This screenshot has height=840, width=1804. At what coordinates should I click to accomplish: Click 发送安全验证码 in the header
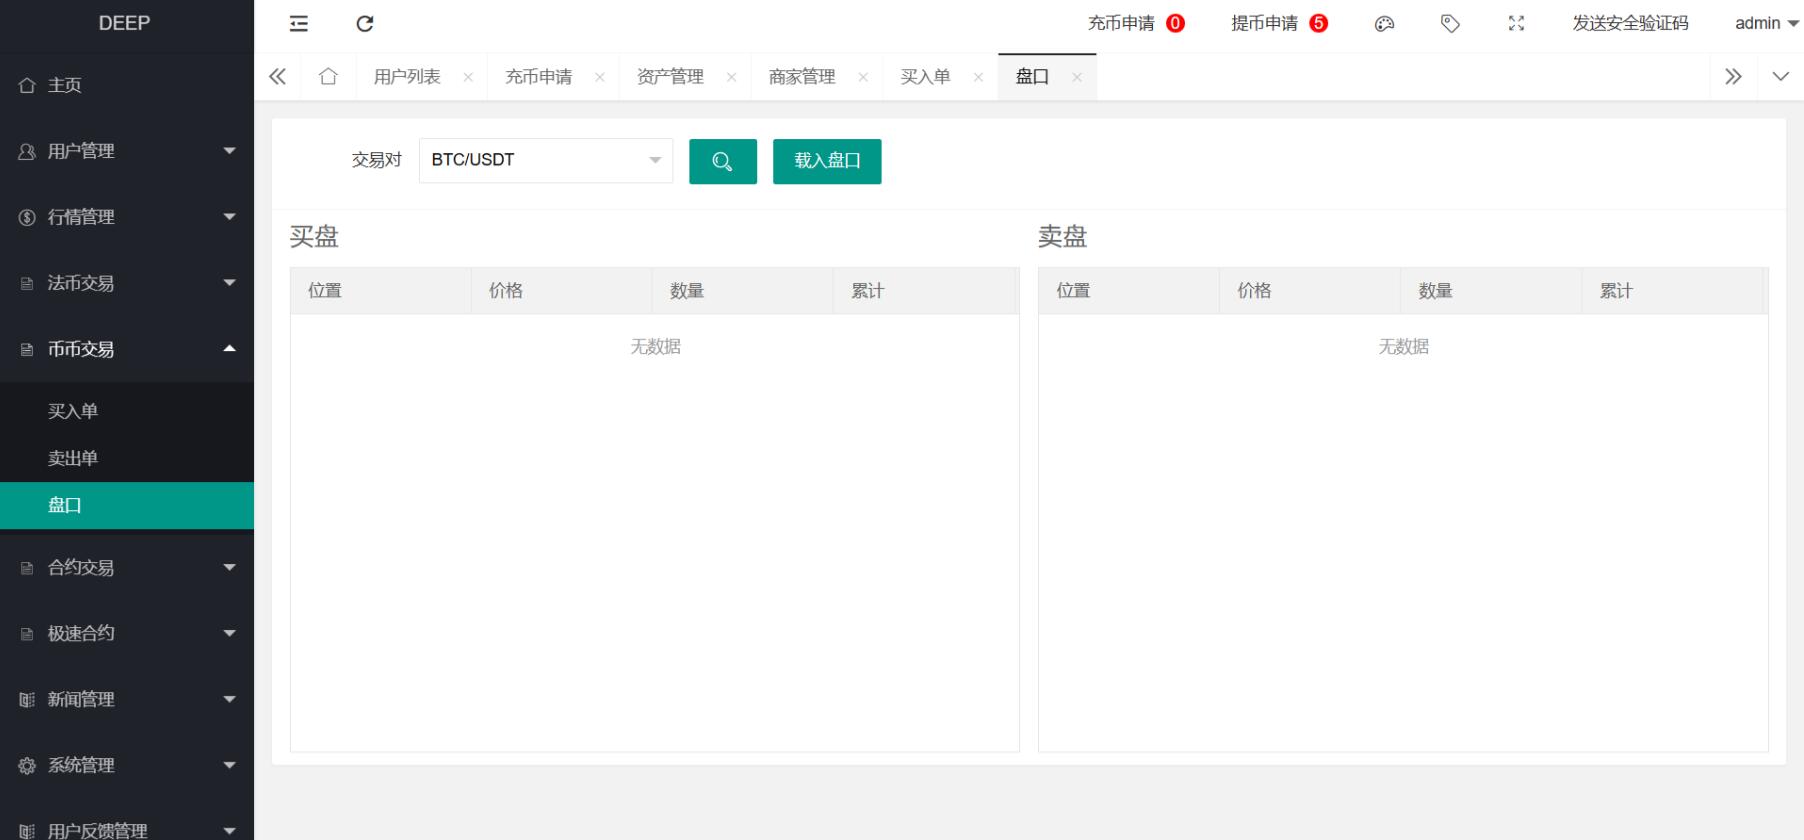(1630, 24)
